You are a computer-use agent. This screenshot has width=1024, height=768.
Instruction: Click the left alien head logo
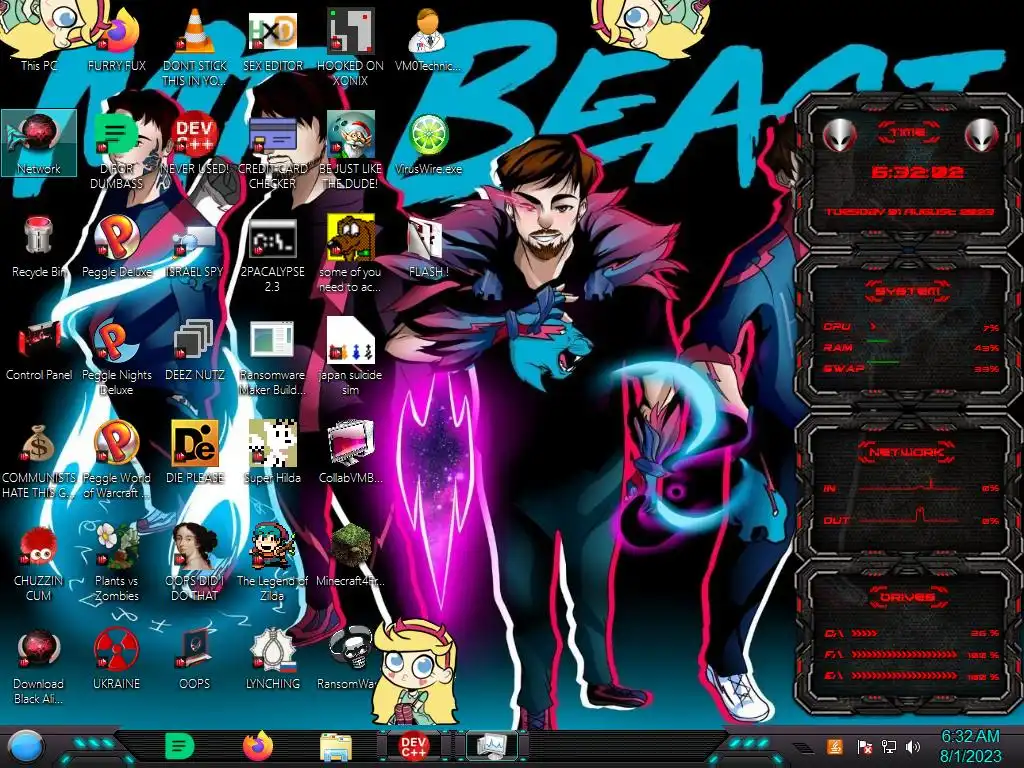click(x=838, y=136)
